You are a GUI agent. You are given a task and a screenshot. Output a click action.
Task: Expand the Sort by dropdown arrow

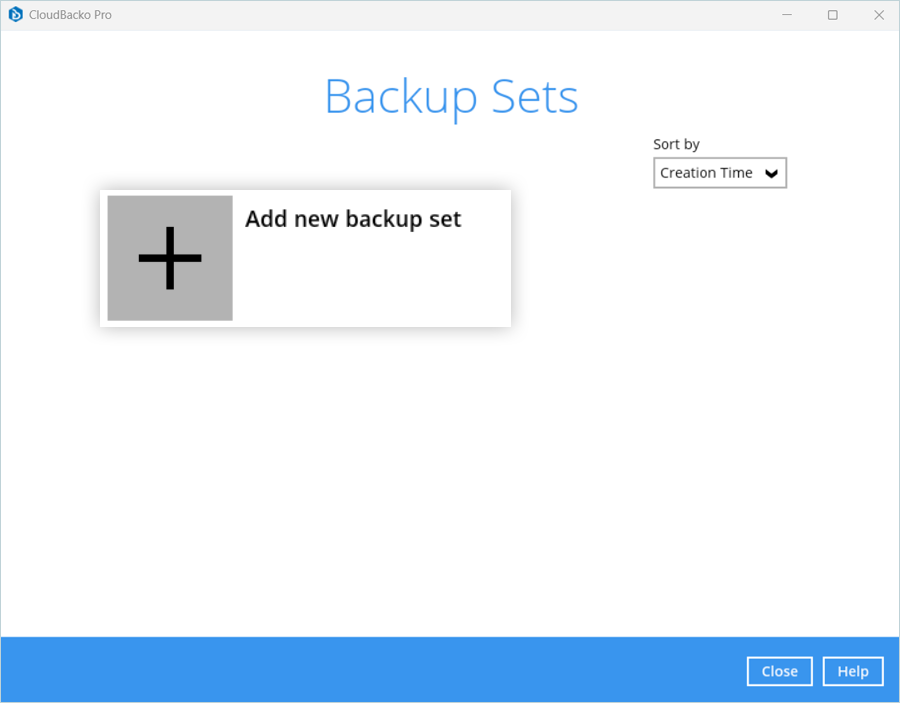click(x=771, y=173)
